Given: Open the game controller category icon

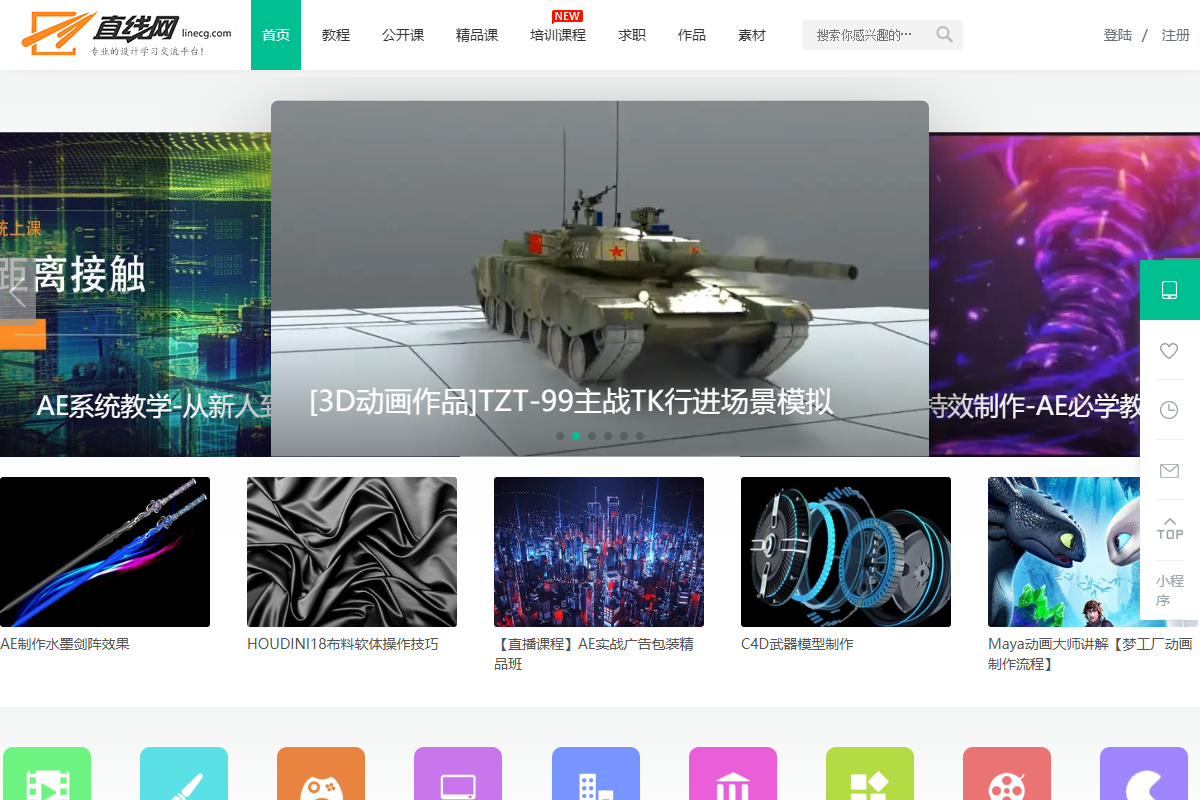Looking at the screenshot, I should point(320,773).
